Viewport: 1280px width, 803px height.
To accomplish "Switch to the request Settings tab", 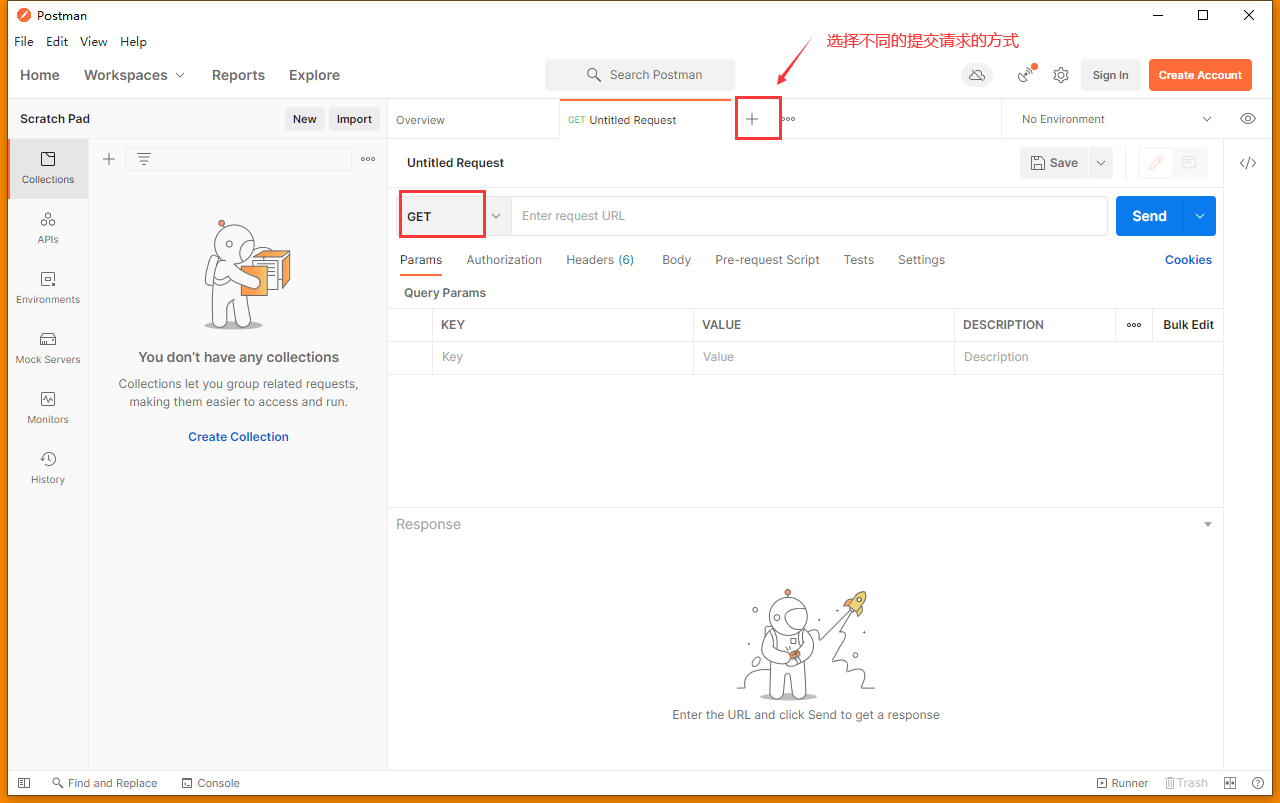I will point(921,260).
